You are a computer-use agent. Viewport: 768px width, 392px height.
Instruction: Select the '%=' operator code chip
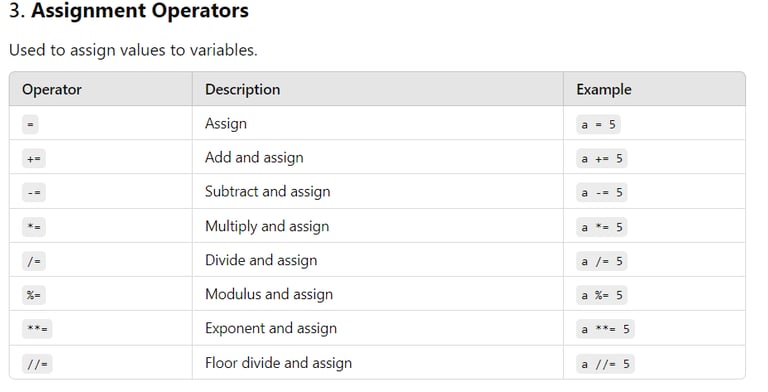pyautogui.click(x=34, y=295)
